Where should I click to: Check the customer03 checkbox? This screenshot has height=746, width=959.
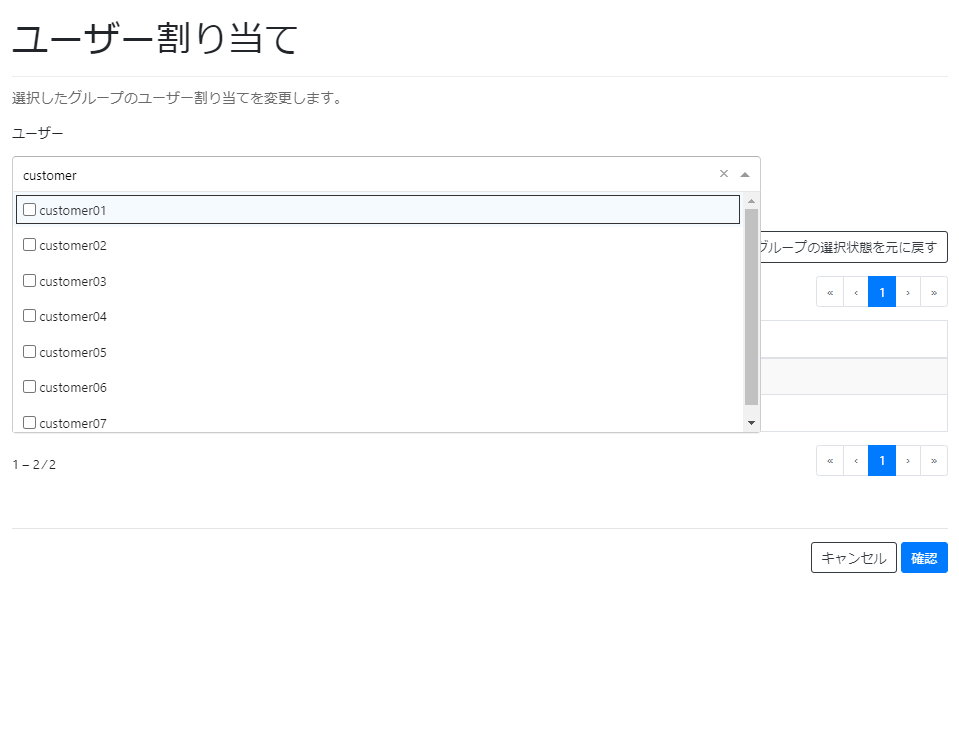29,280
